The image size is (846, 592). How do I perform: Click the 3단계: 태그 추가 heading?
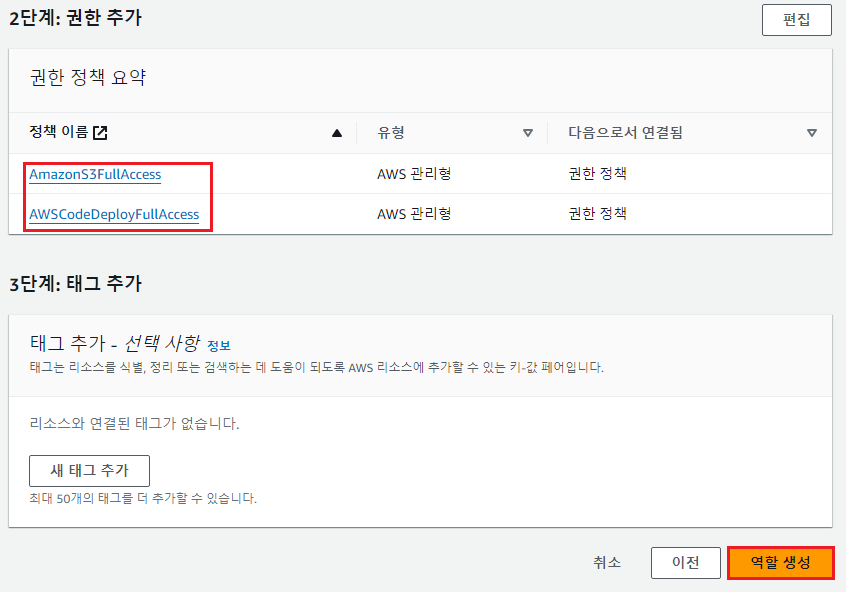(76, 283)
